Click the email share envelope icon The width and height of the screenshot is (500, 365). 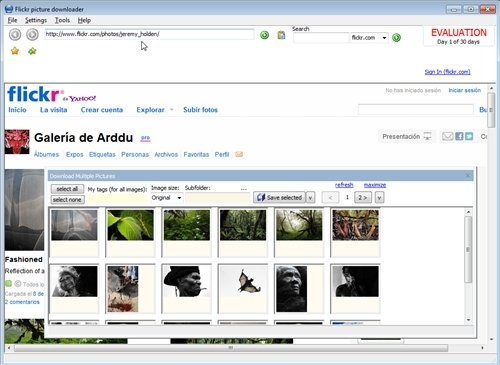click(447, 136)
